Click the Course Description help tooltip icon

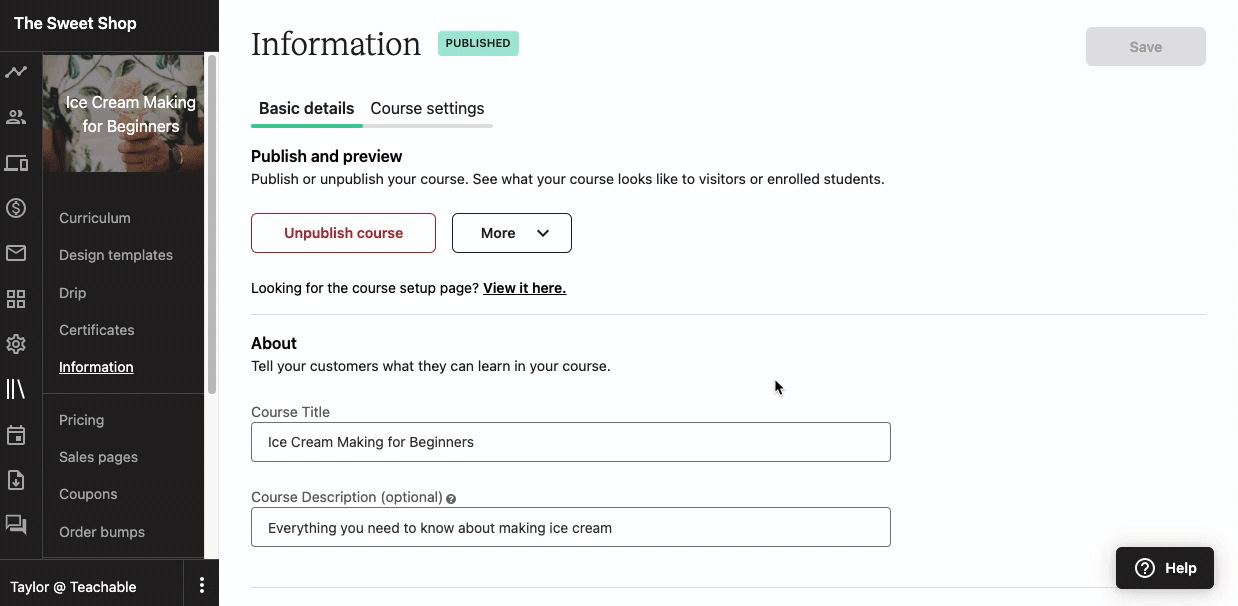pyautogui.click(x=451, y=498)
